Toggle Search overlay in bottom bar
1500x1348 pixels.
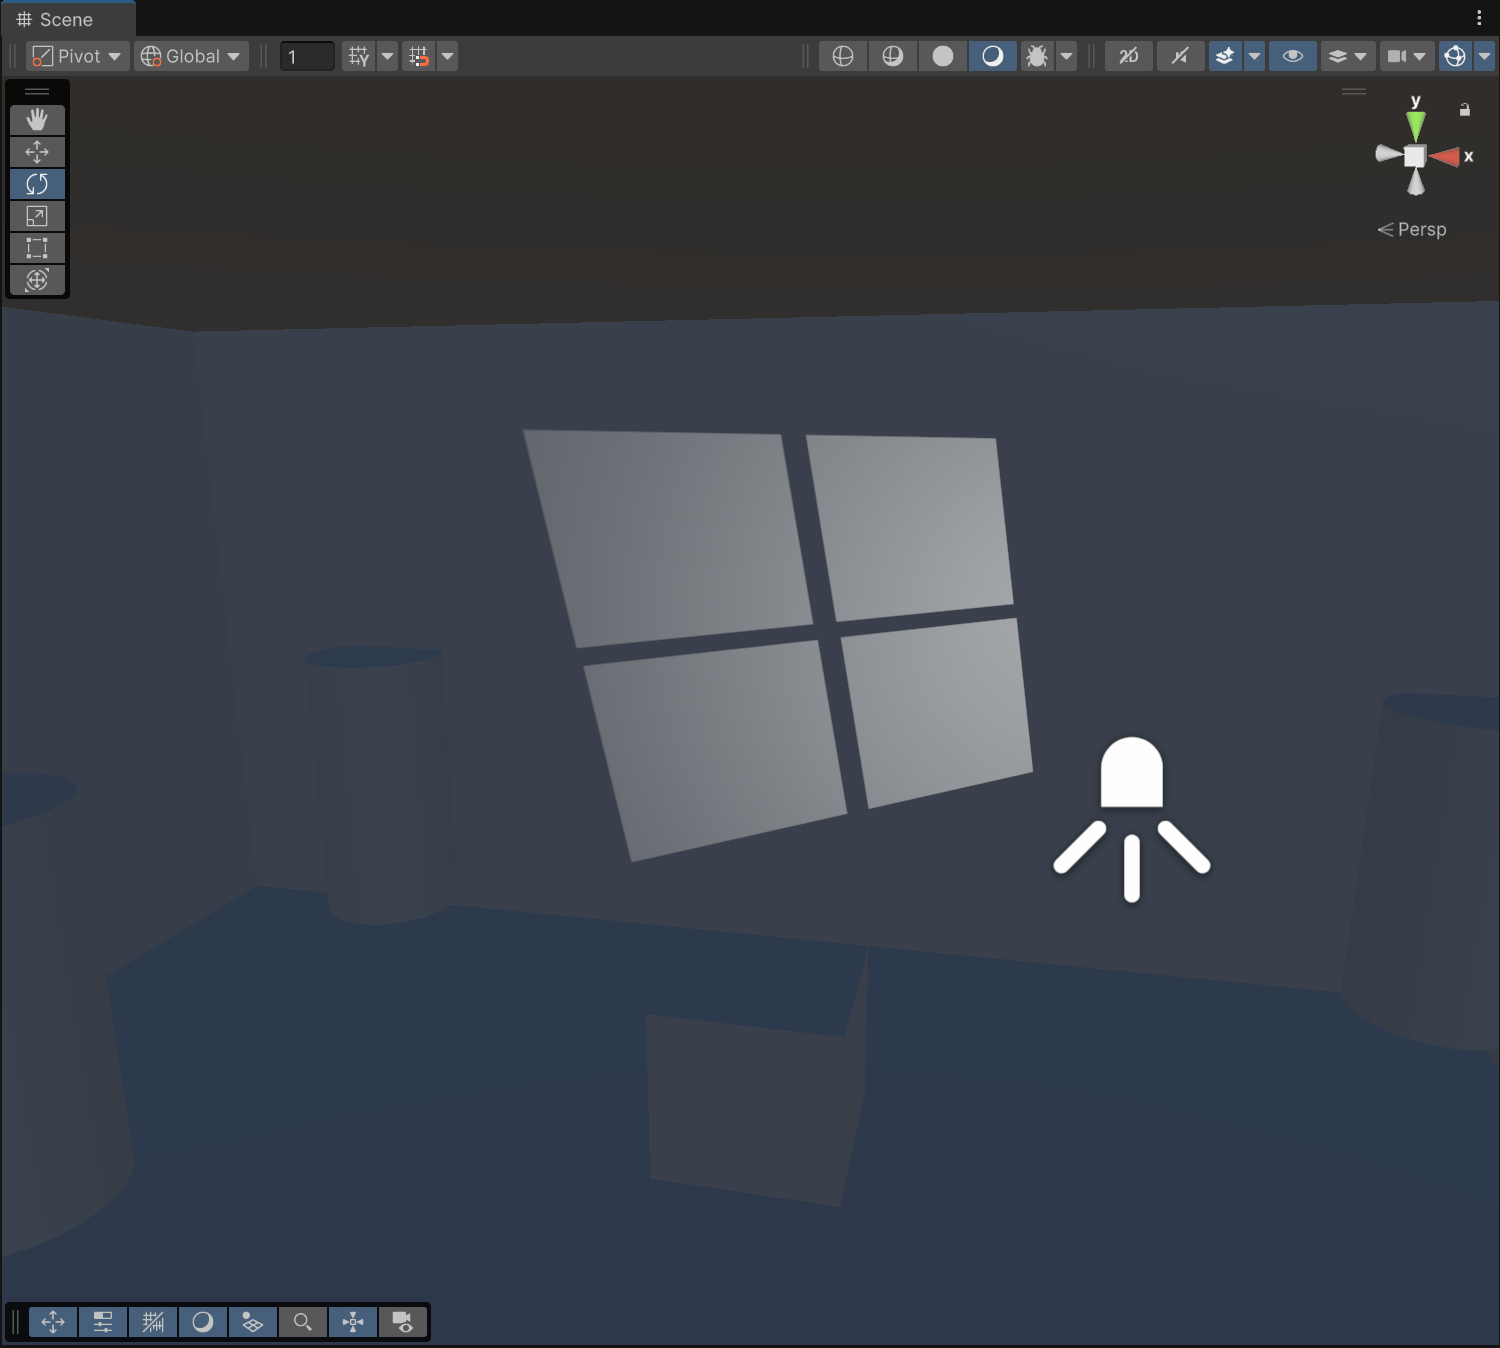click(x=303, y=1322)
